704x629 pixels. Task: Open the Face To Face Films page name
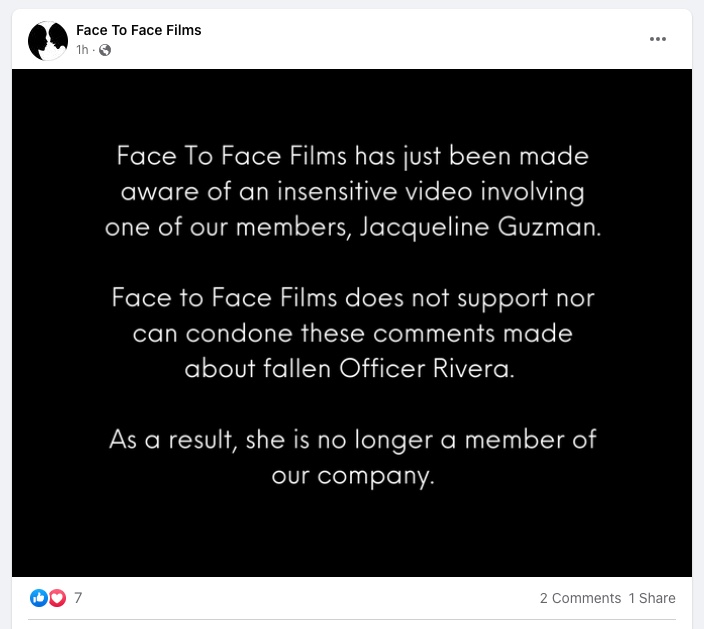139,30
